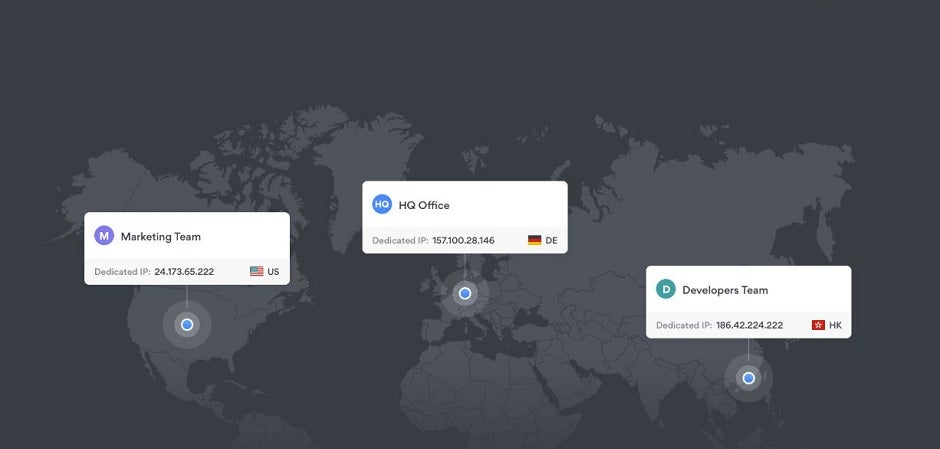The width and height of the screenshot is (940, 449).
Task: Click the Hong Kong flag icon
Action: tap(818, 325)
